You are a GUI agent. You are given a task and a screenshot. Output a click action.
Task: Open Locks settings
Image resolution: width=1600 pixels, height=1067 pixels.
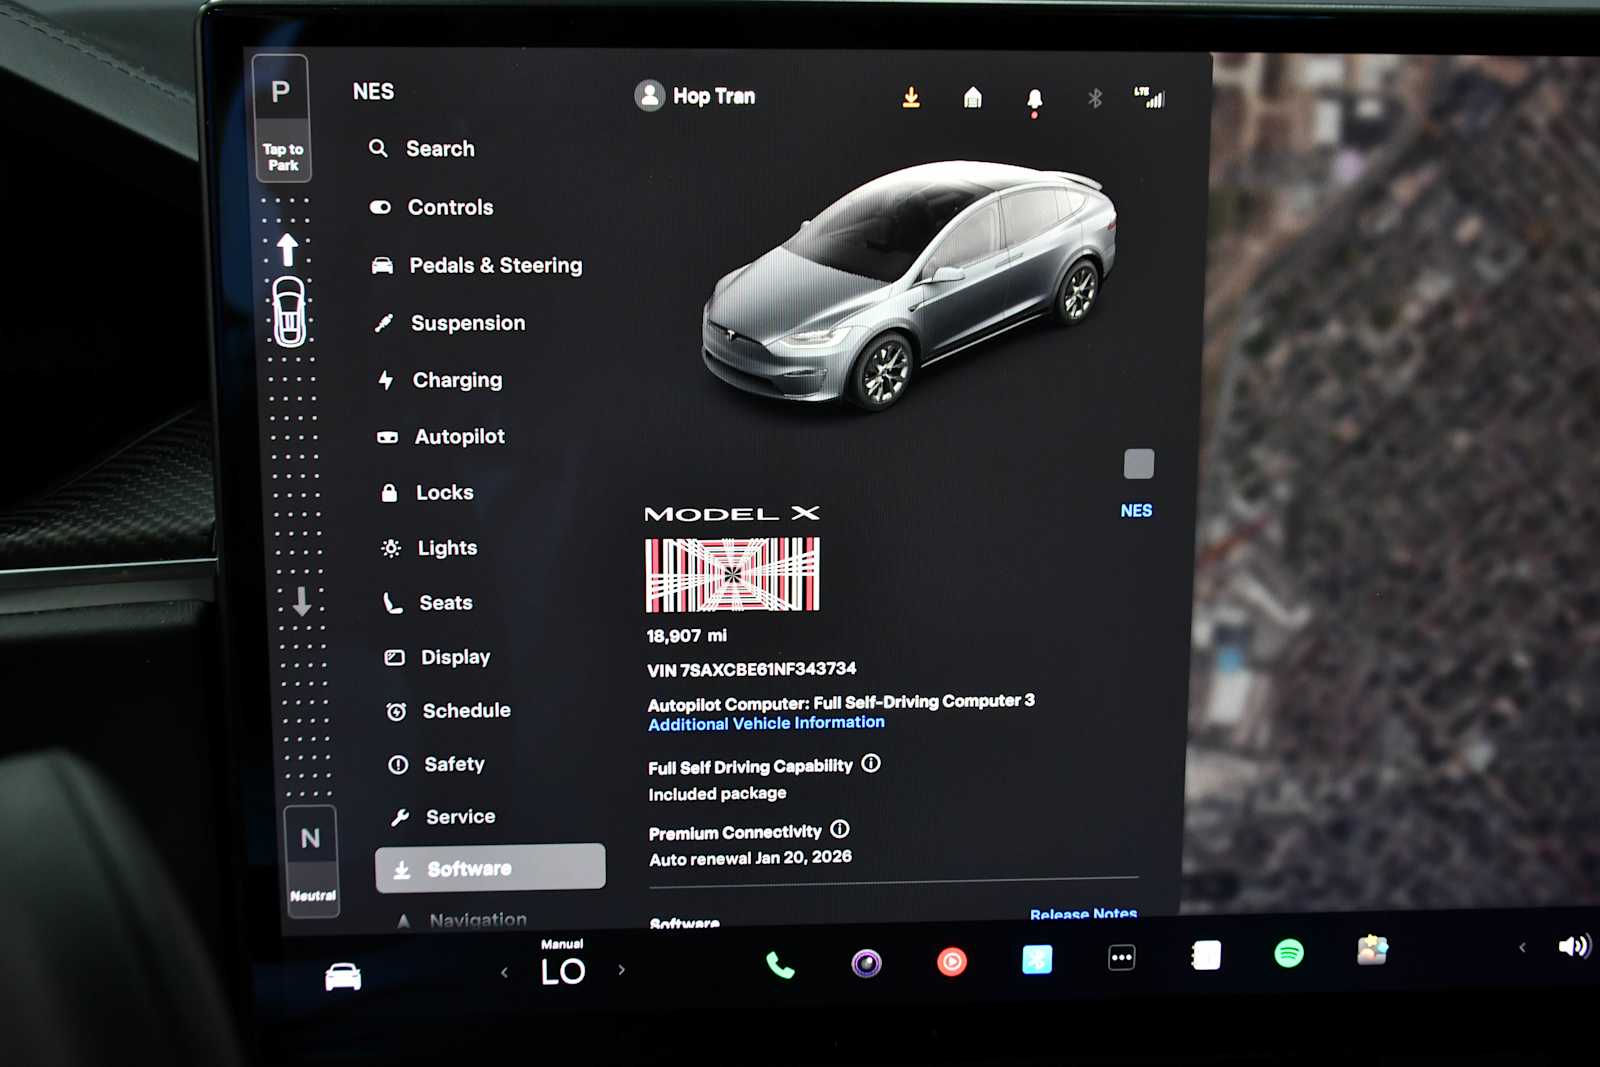[427, 492]
